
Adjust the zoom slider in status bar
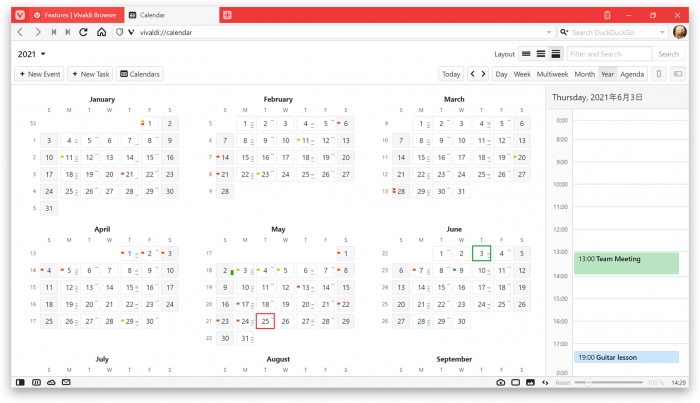pos(608,382)
